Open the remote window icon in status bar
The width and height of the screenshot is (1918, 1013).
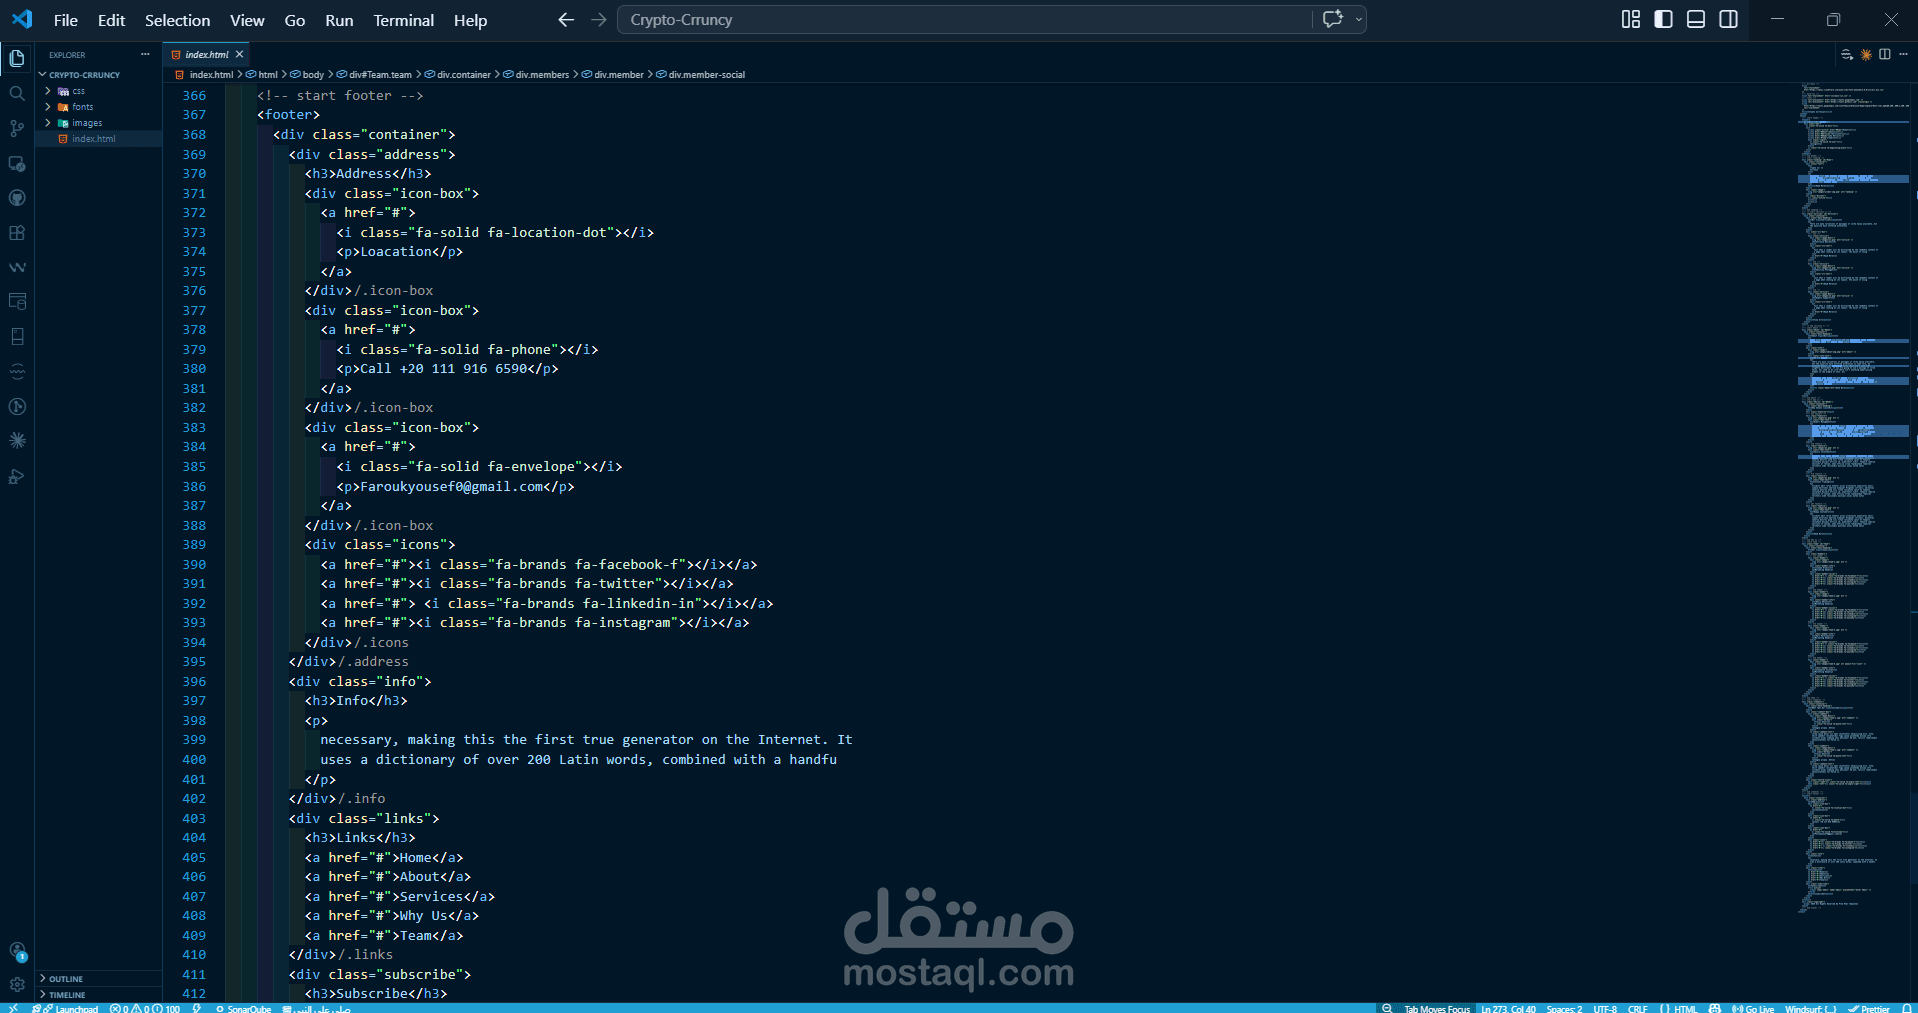point(13,1008)
